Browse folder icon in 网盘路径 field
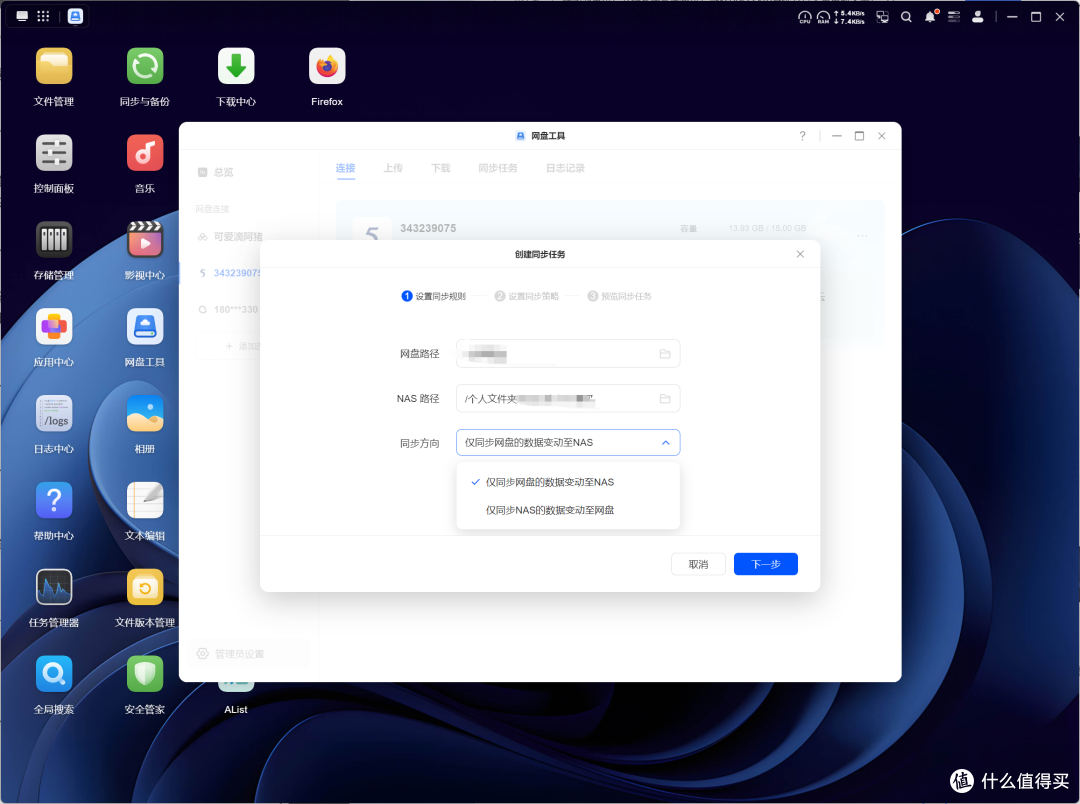The width and height of the screenshot is (1080, 804). point(665,353)
